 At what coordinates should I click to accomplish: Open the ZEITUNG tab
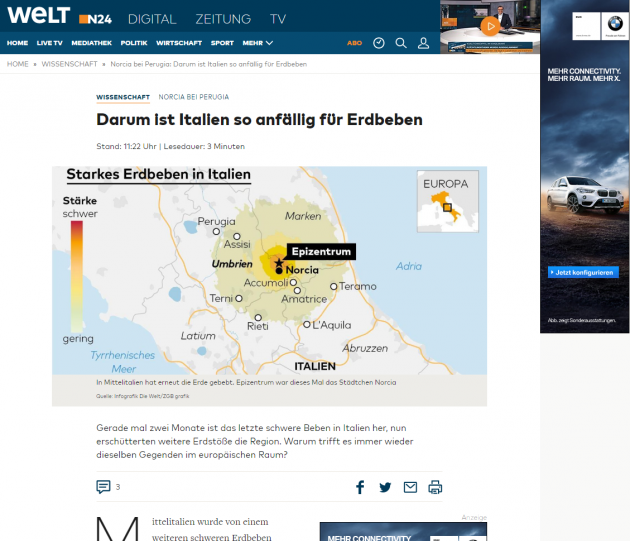click(x=223, y=19)
